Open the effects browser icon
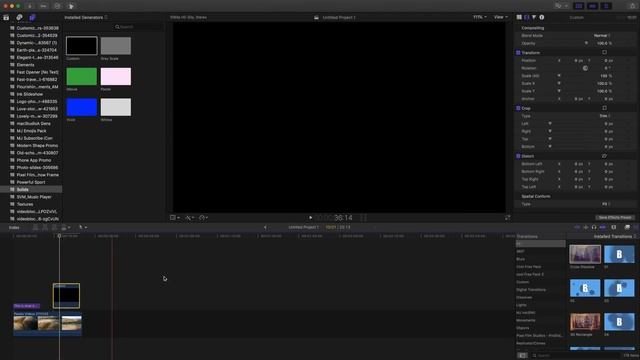The width and height of the screenshot is (640, 360). 627,227
